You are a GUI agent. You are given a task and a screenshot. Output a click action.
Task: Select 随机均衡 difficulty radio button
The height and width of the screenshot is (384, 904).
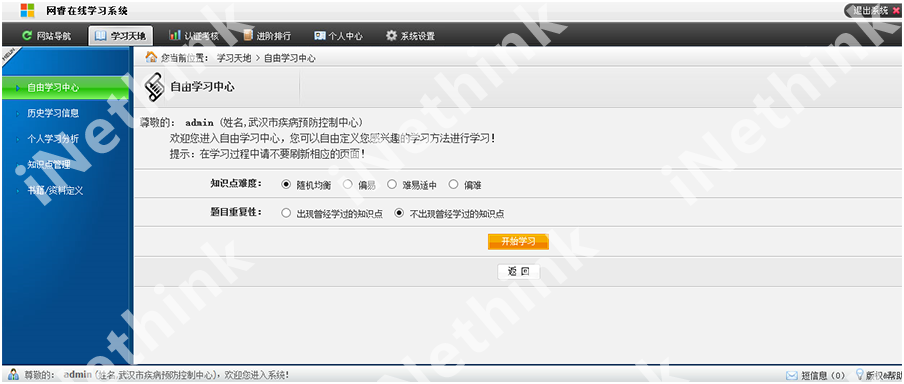point(285,185)
